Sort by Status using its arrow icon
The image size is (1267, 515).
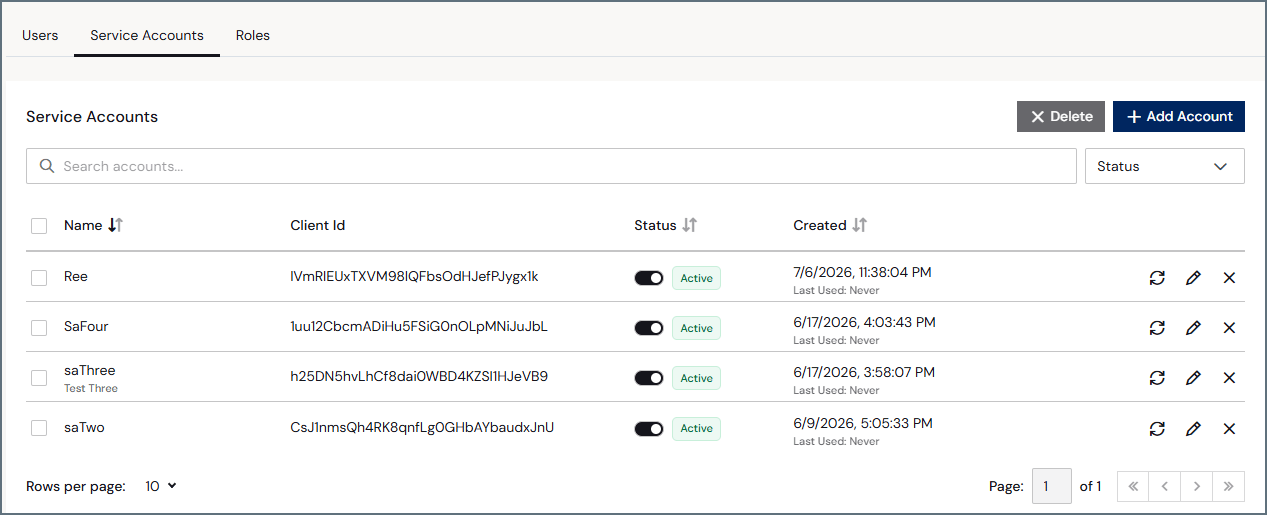click(689, 225)
